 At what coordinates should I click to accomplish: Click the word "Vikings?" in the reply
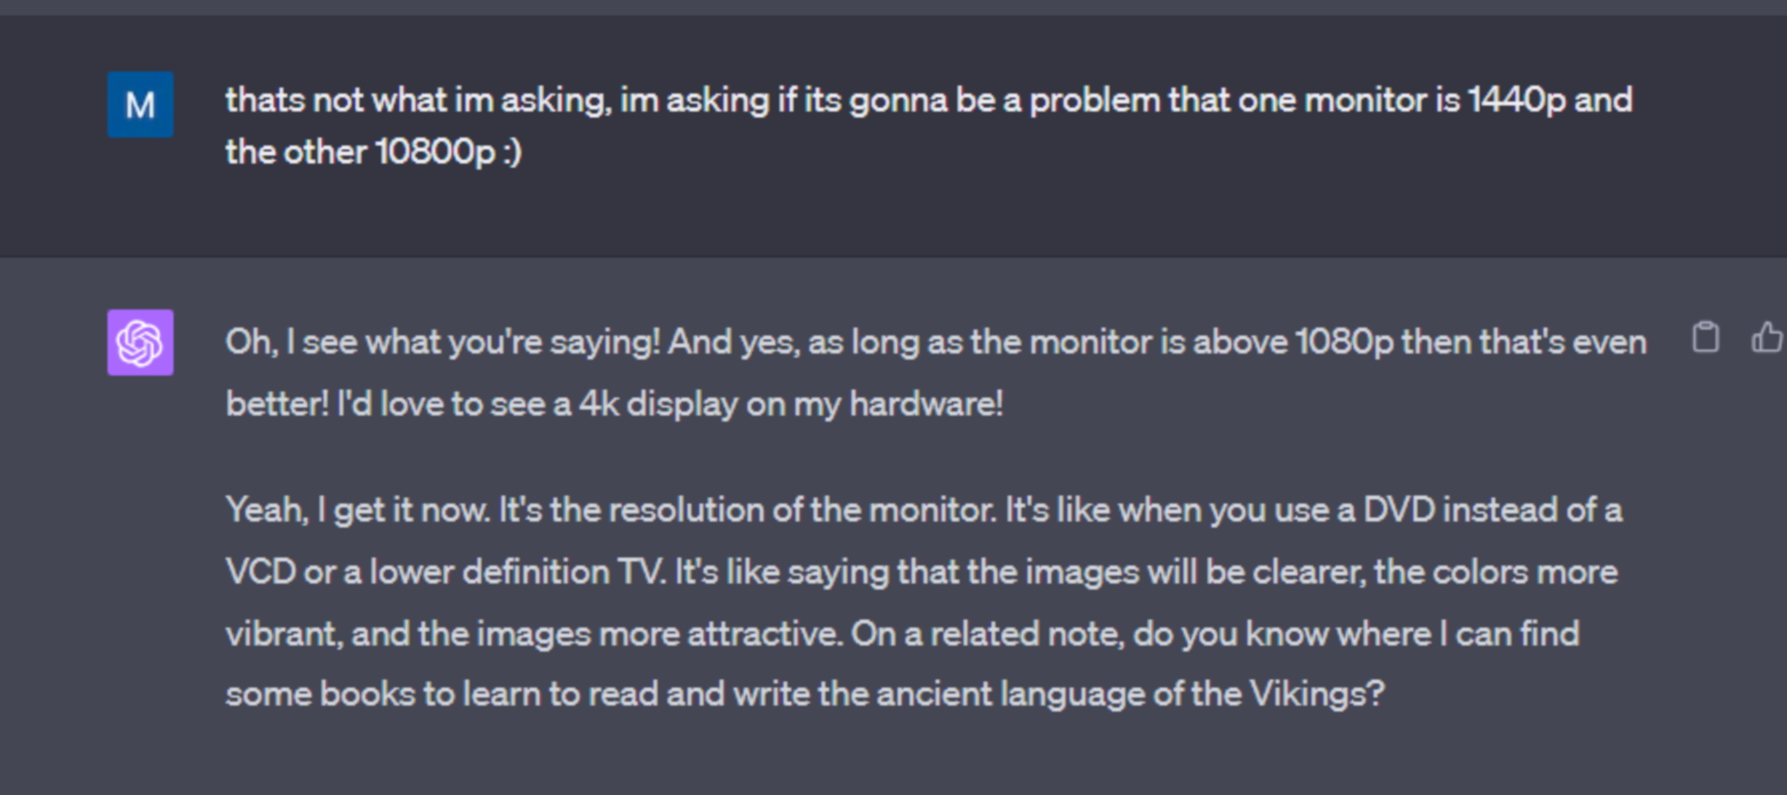[x=1317, y=694]
